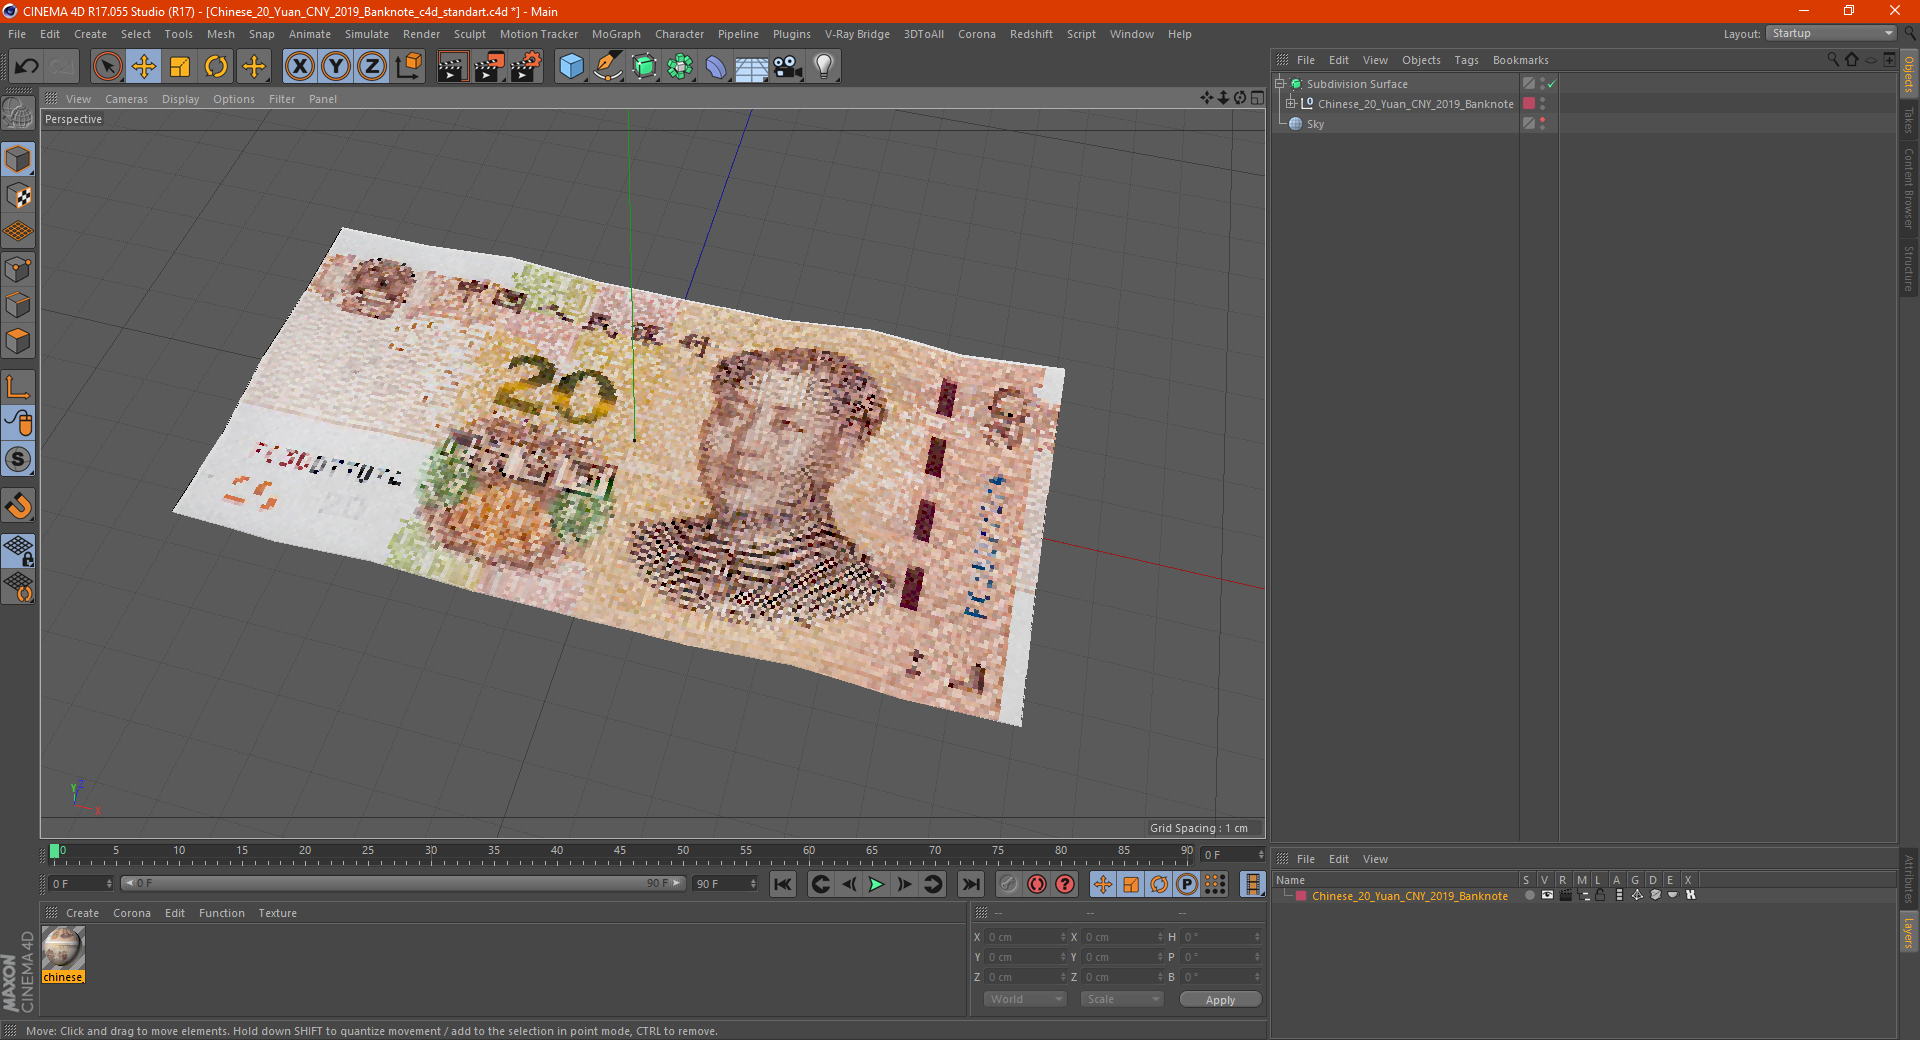Toggle viewport maximize icon

click(x=1258, y=98)
